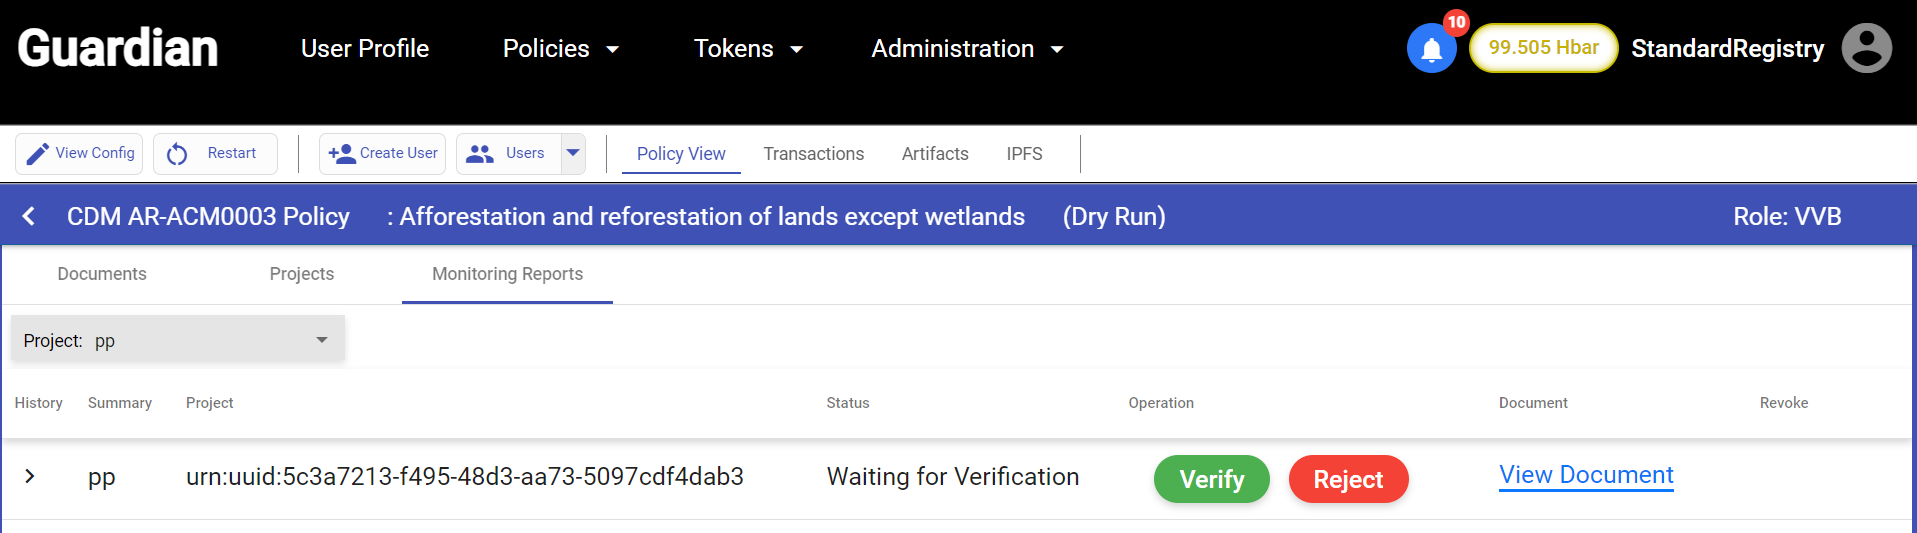Expand the Policies menu
This screenshot has width=1917, height=533.
point(561,49)
